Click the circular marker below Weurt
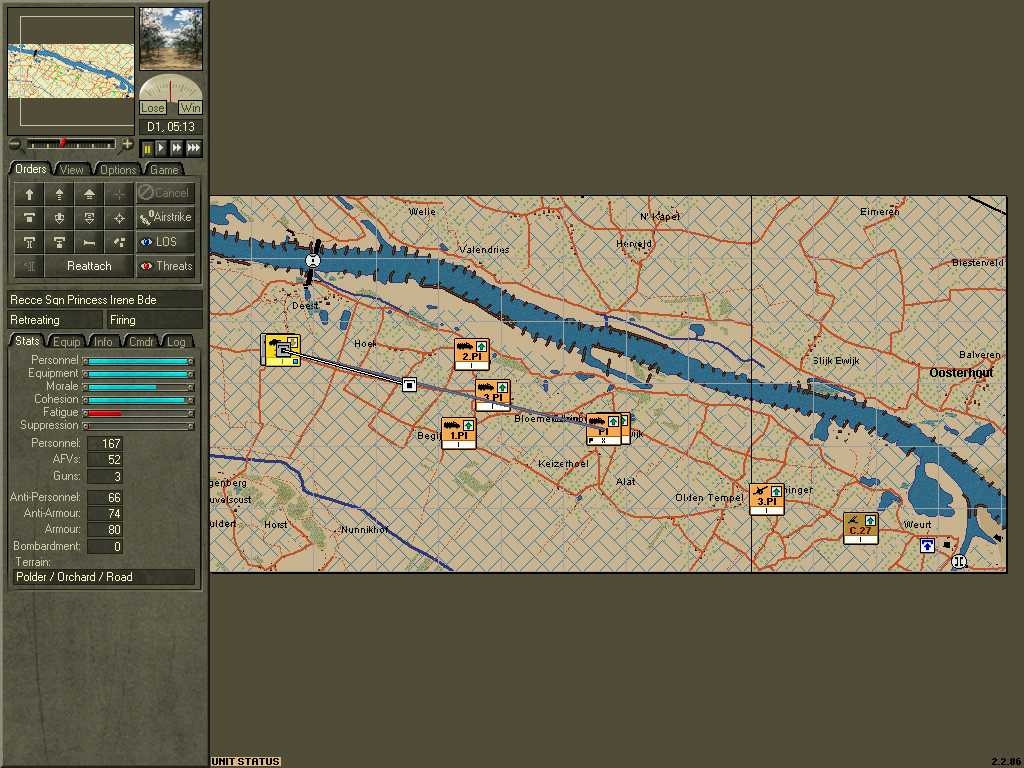 (x=958, y=561)
